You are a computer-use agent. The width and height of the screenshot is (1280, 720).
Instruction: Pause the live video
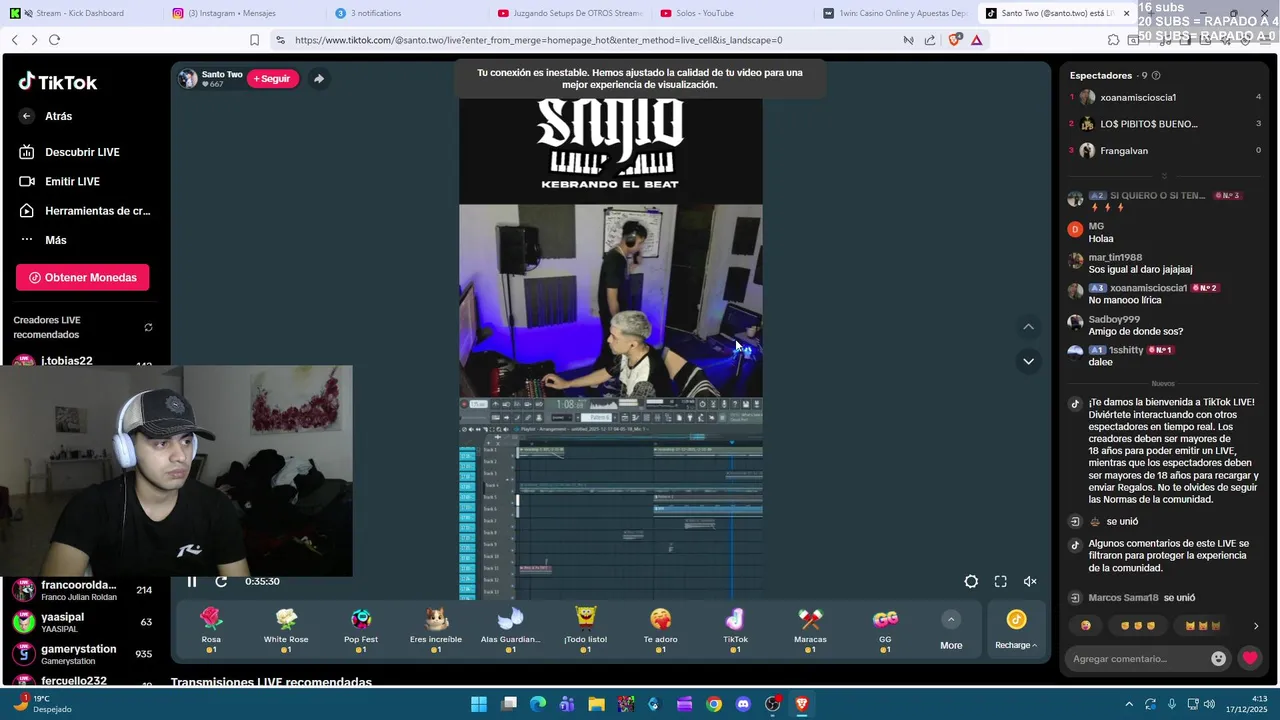point(192,581)
